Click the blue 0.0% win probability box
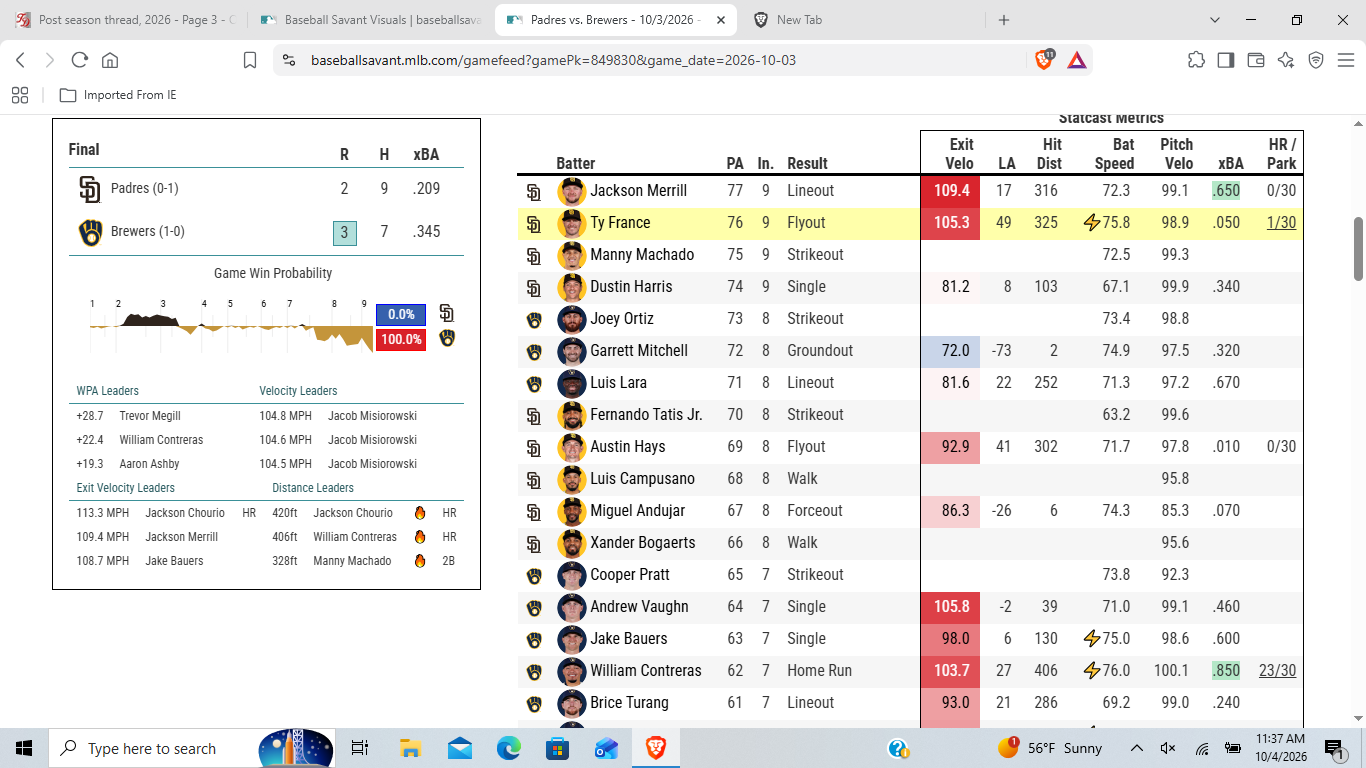The height and width of the screenshot is (768, 1366). point(401,314)
